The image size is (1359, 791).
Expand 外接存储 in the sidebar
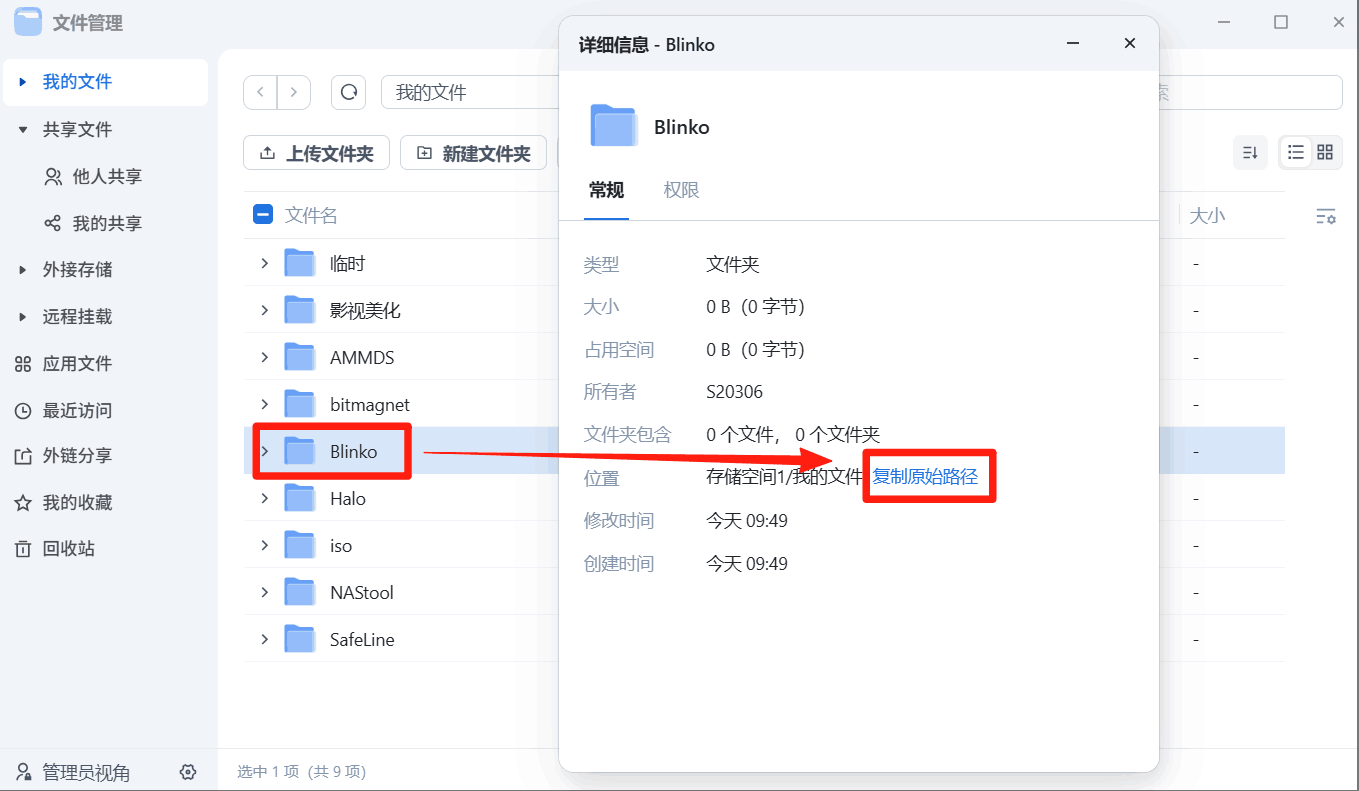[23, 270]
